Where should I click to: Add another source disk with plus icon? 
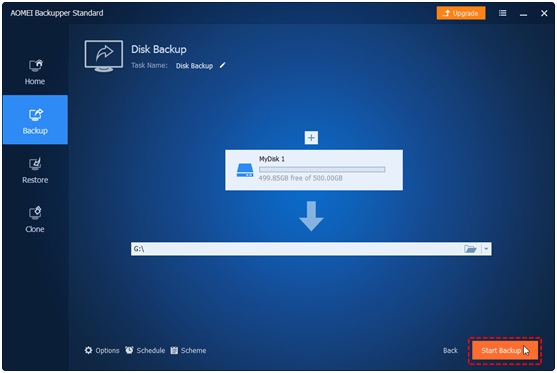[311, 138]
